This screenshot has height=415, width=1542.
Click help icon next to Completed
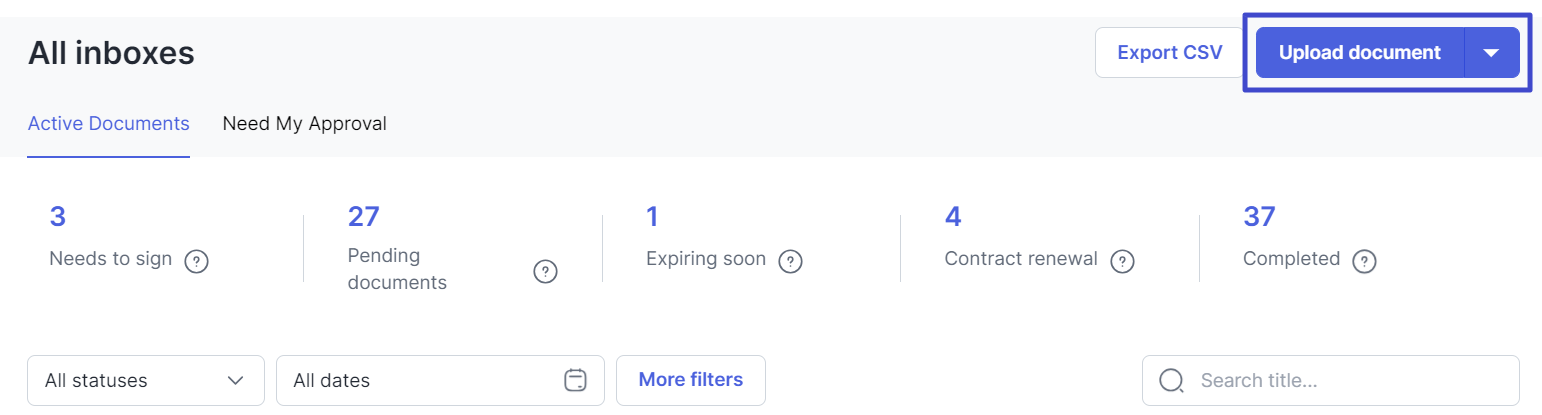pyautogui.click(x=1364, y=261)
